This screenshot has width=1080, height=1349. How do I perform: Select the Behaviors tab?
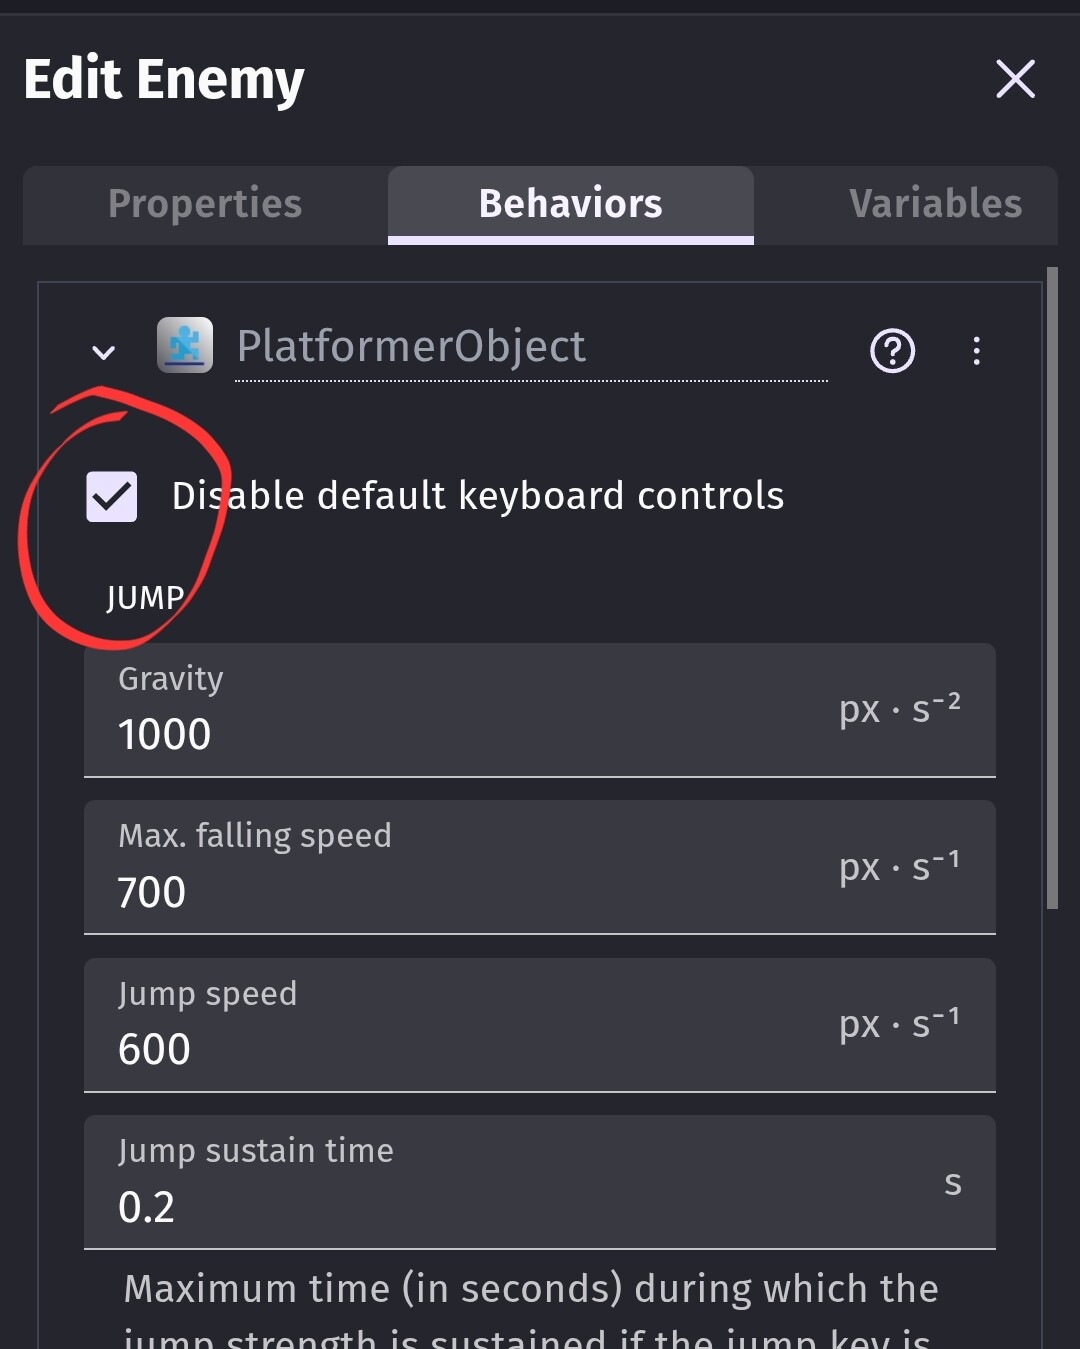tap(570, 204)
